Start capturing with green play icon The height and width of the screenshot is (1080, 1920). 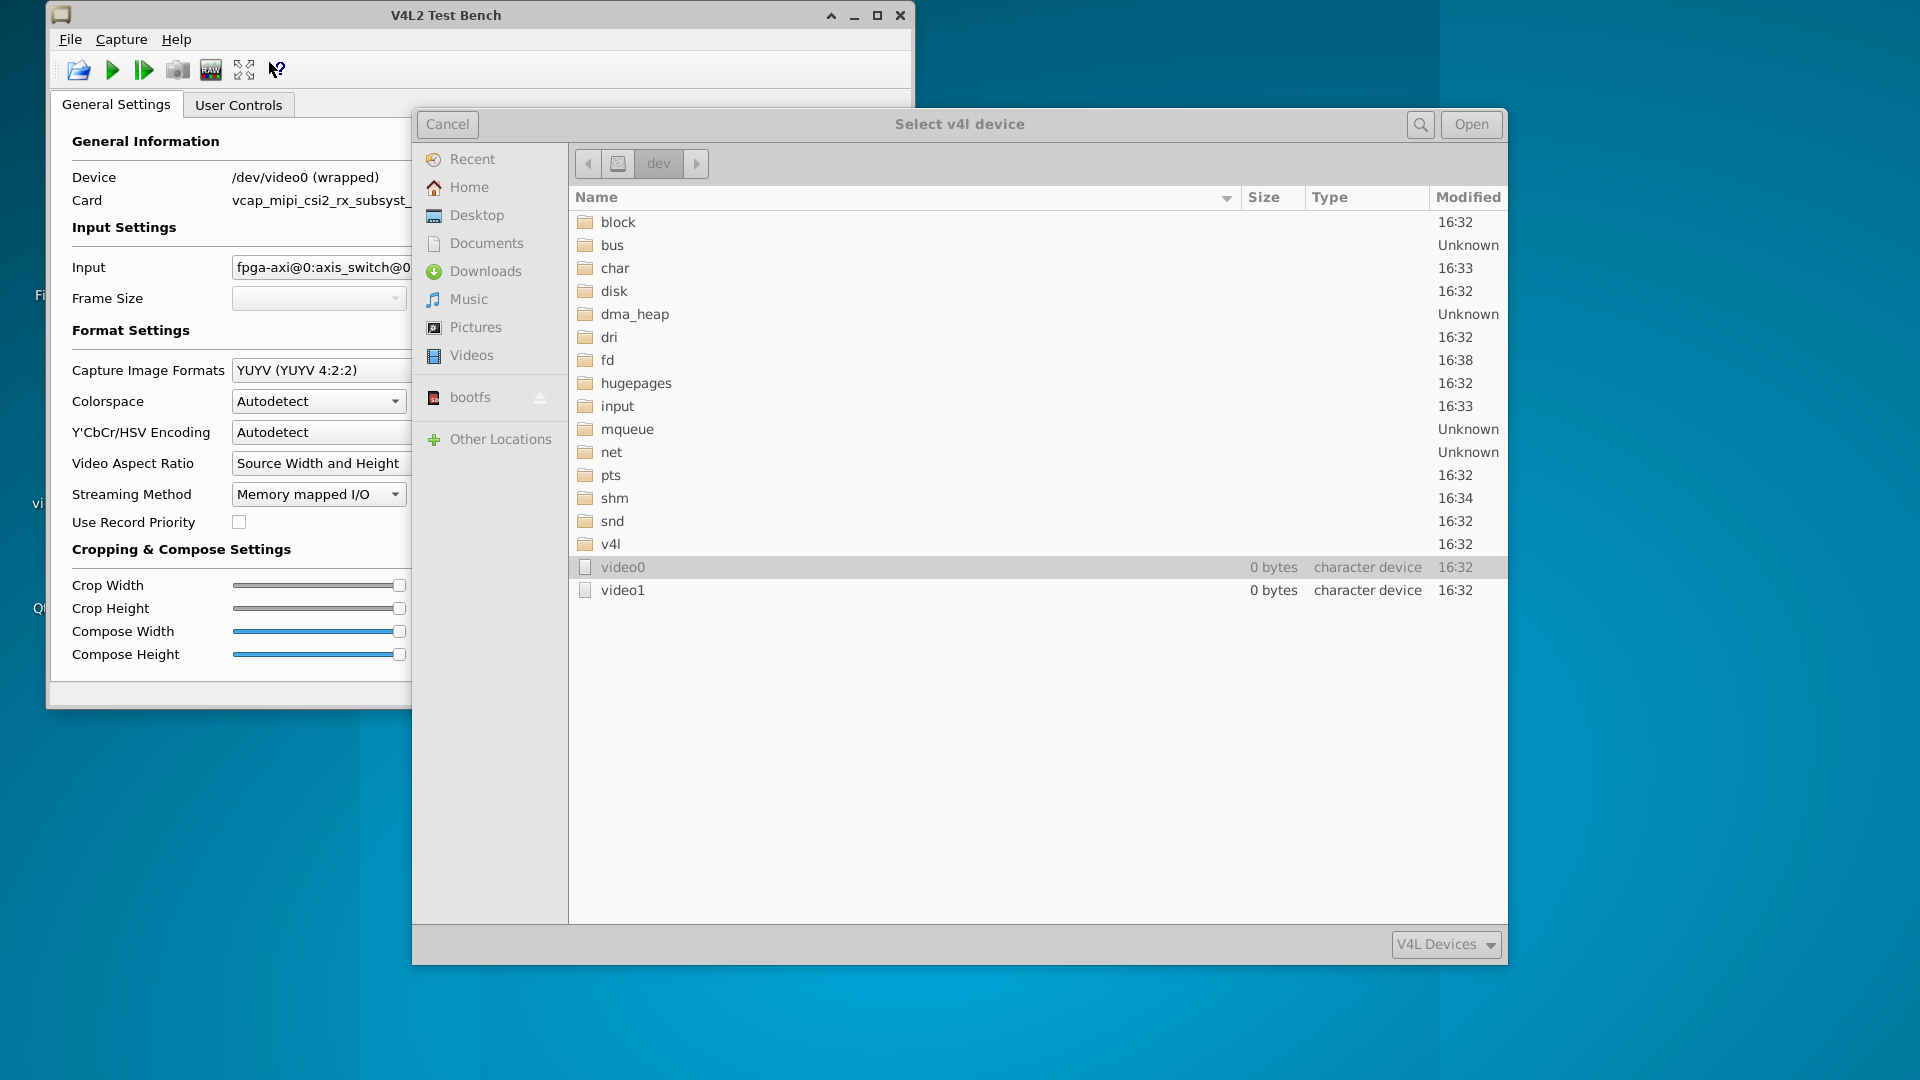click(113, 70)
